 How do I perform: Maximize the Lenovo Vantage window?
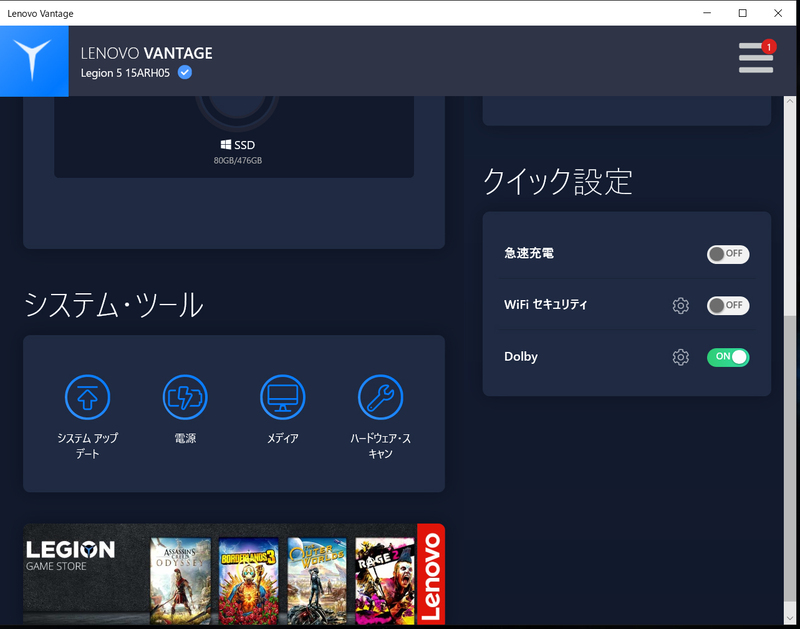[x=743, y=13]
